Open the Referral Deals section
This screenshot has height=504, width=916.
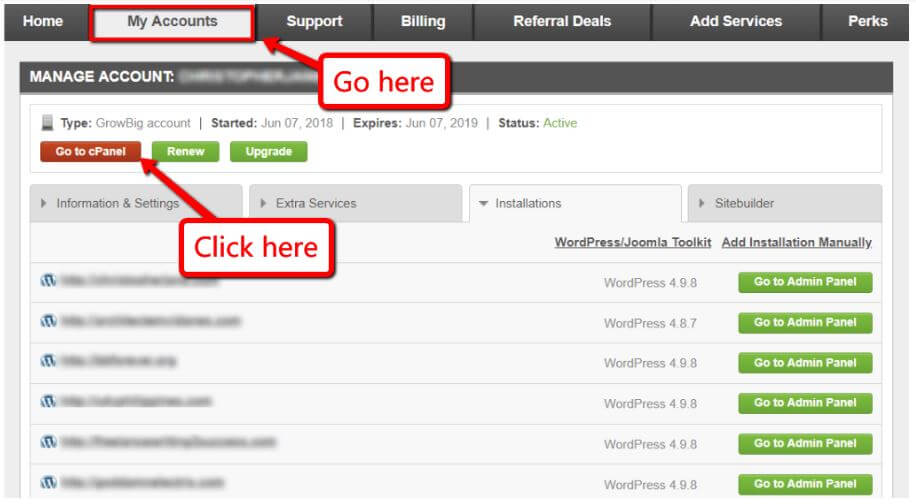tap(562, 22)
